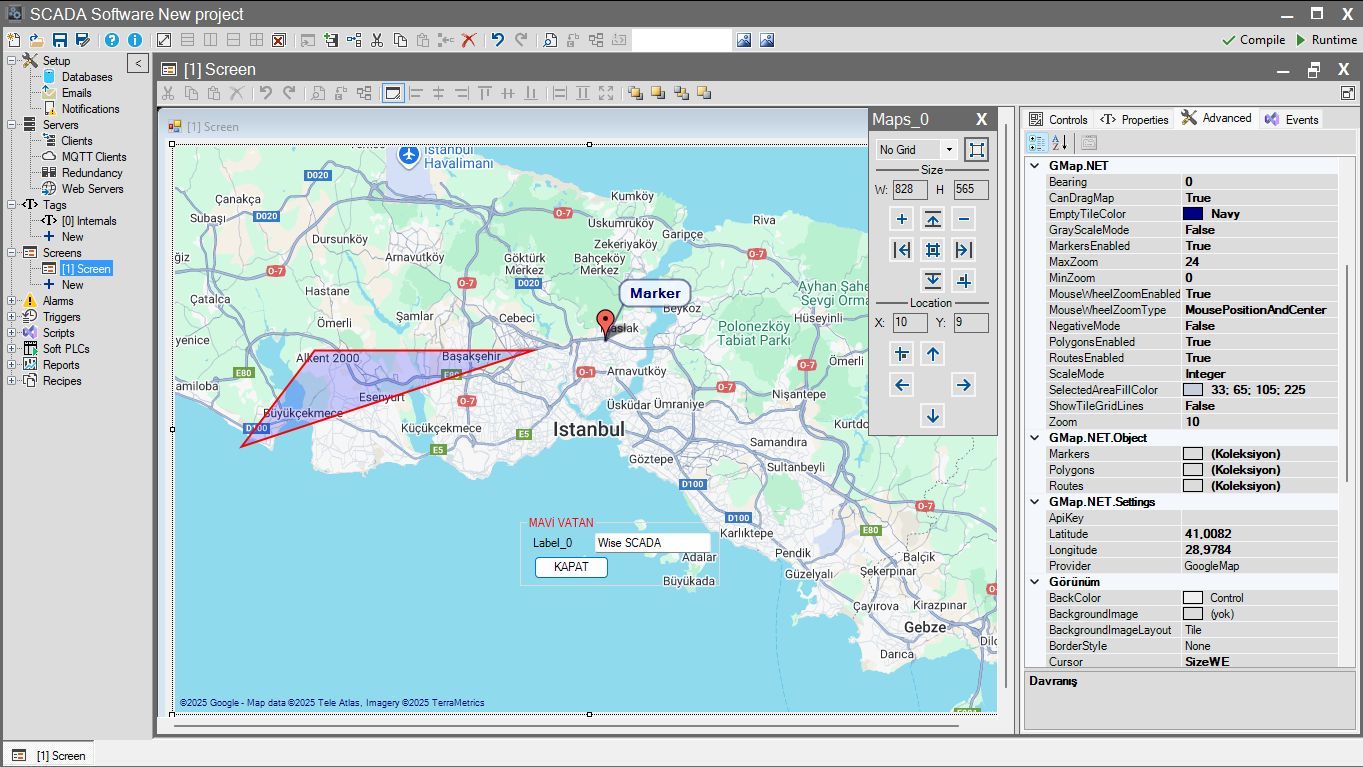The height and width of the screenshot is (767, 1363).
Task: Expand the Alarms tree node
Action: pos(11,301)
